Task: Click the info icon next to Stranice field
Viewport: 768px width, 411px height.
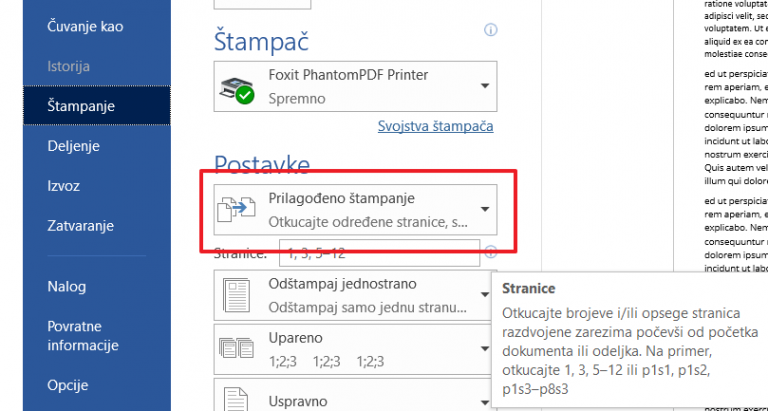Action: [x=490, y=253]
